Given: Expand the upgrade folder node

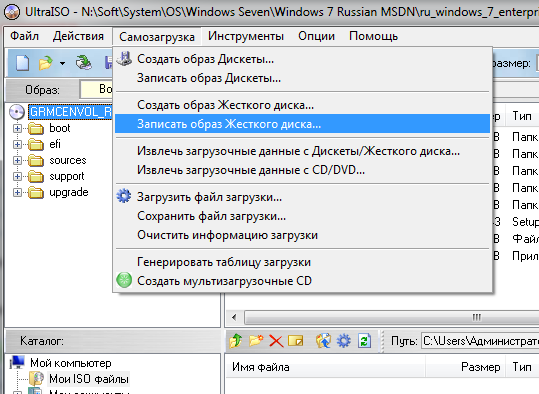Looking at the screenshot, I should point(17,193).
